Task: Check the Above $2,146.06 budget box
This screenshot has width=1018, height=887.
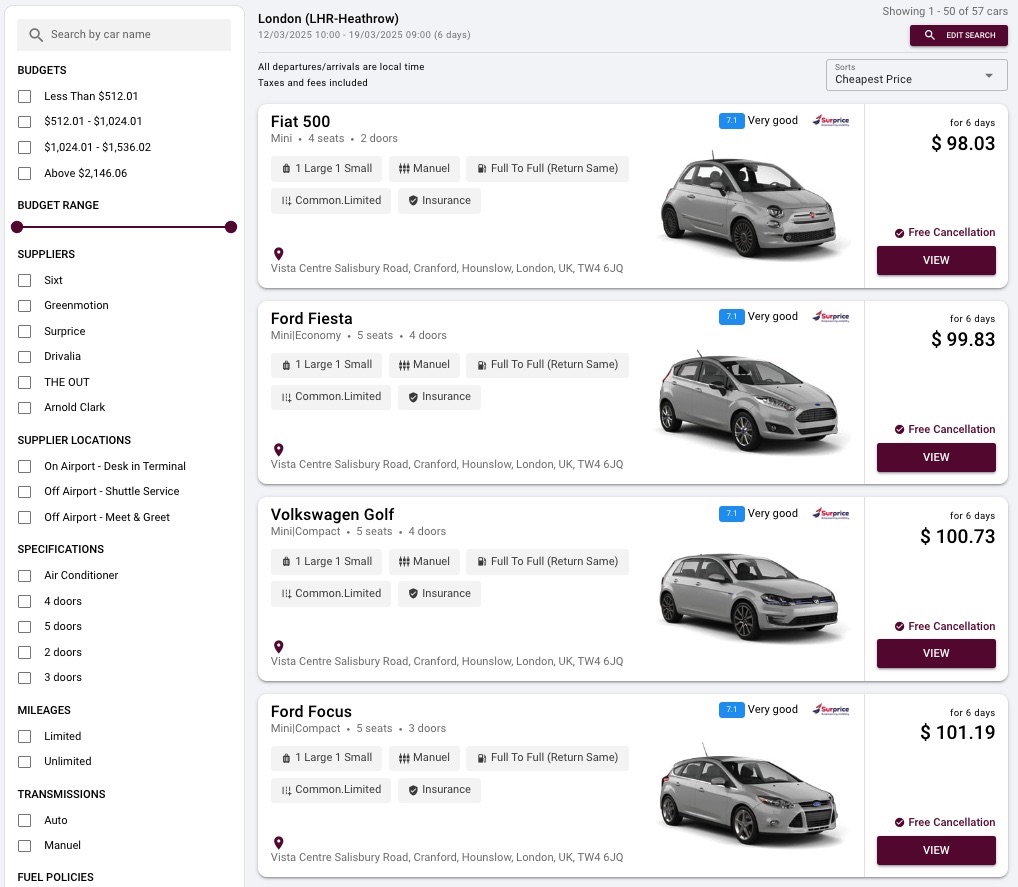Action: (25, 173)
